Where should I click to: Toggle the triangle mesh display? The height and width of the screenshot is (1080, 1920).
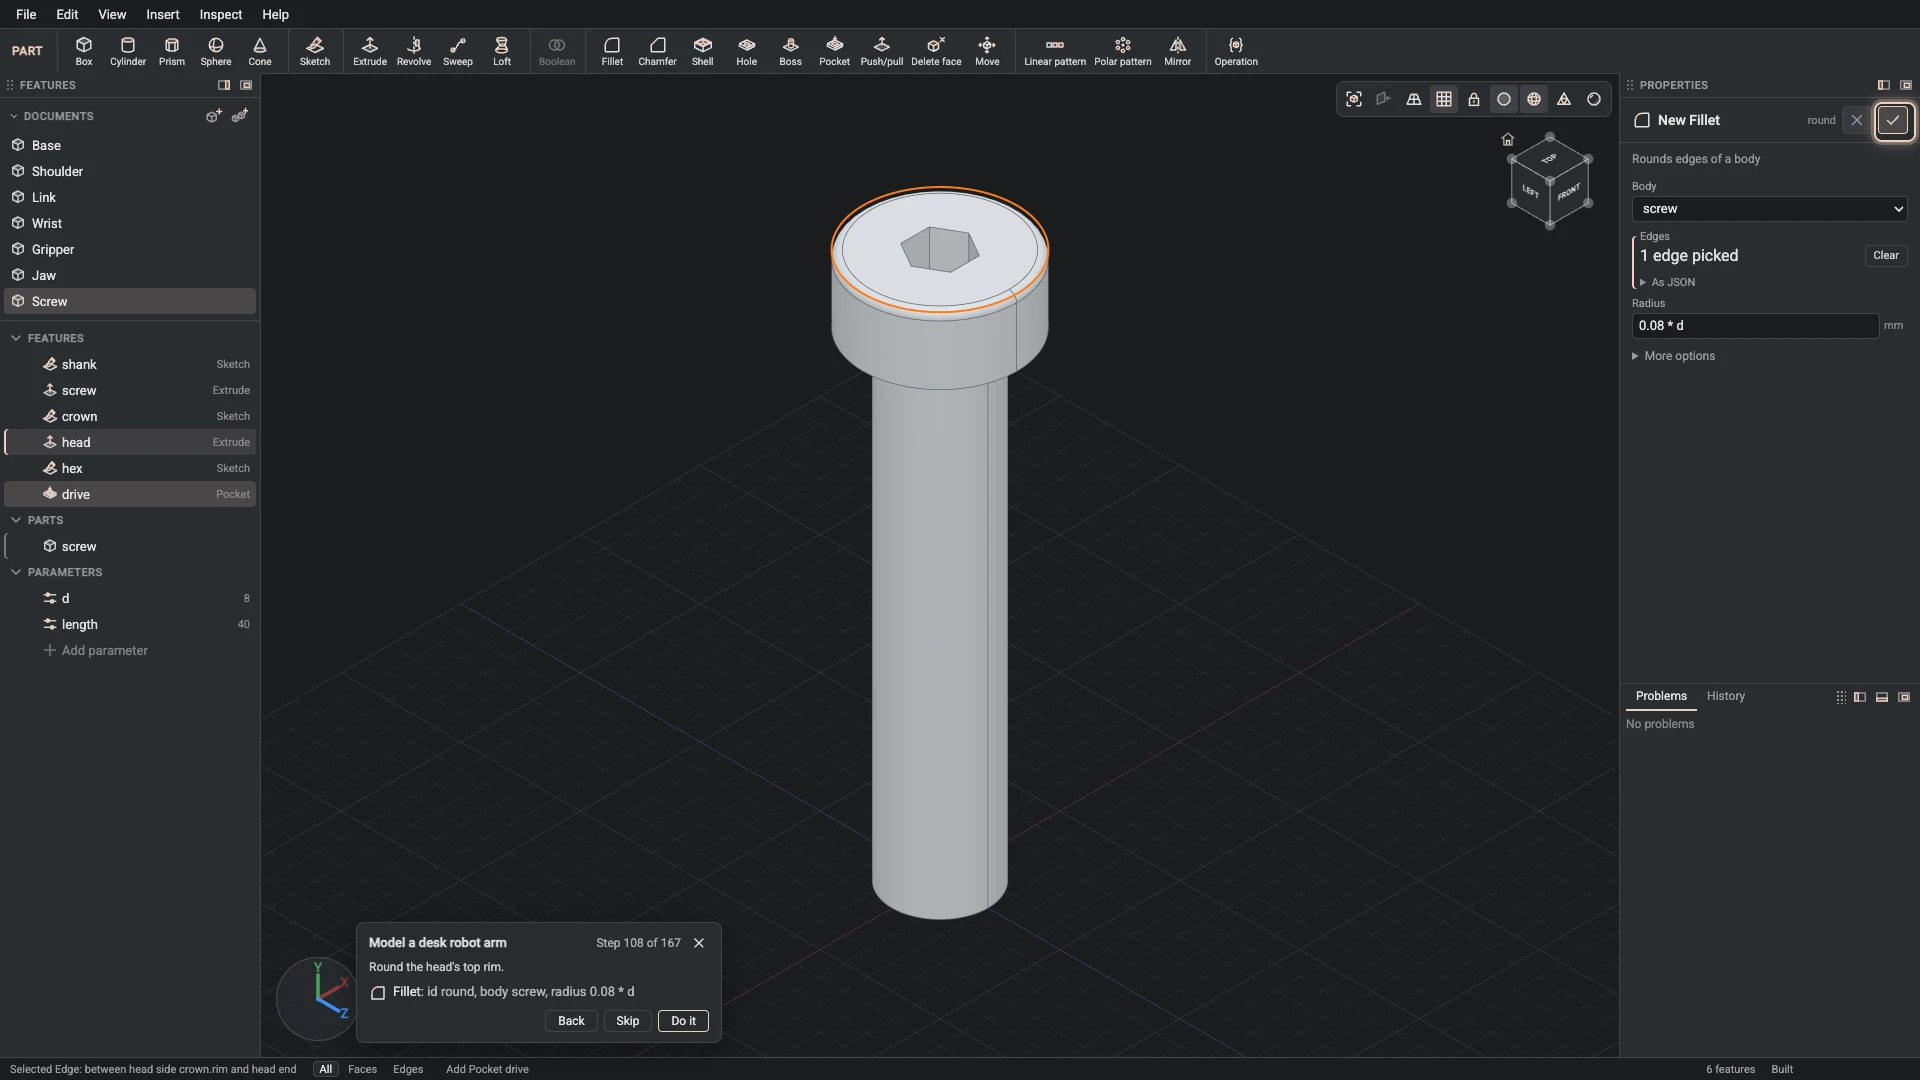tap(1564, 99)
